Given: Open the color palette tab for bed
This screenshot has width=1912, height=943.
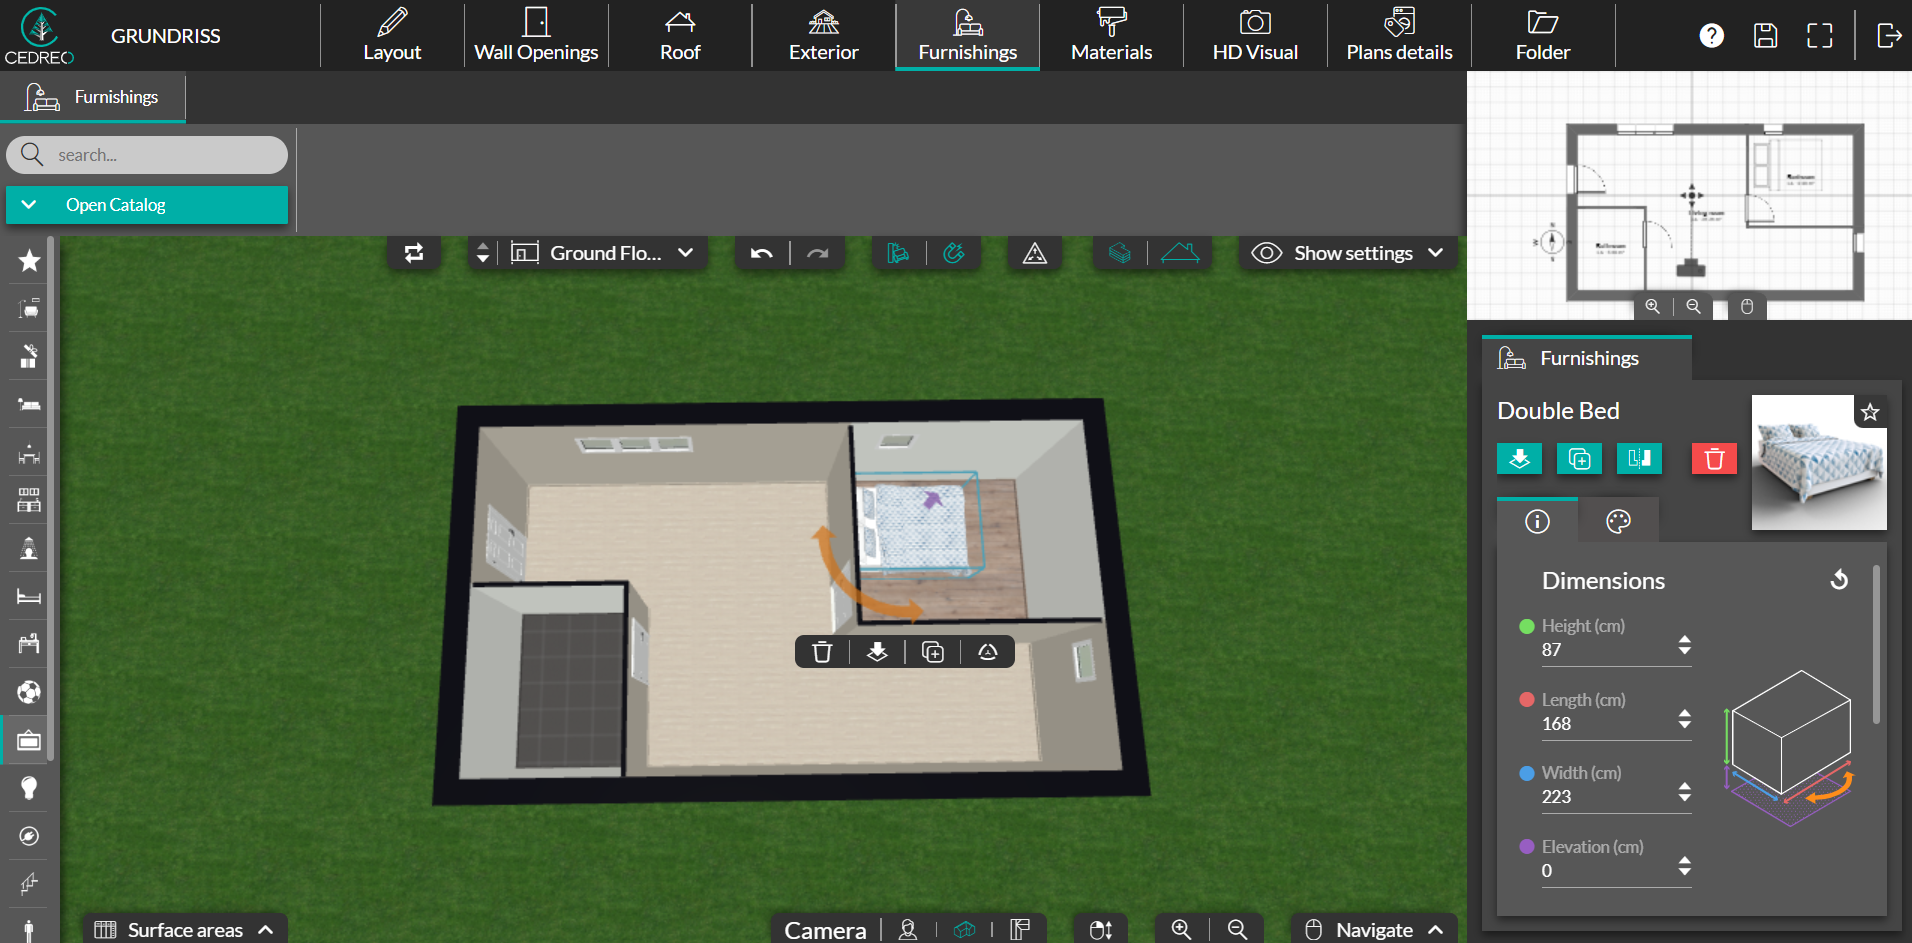Looking at the screenshot, I should tap(1617, 521).
